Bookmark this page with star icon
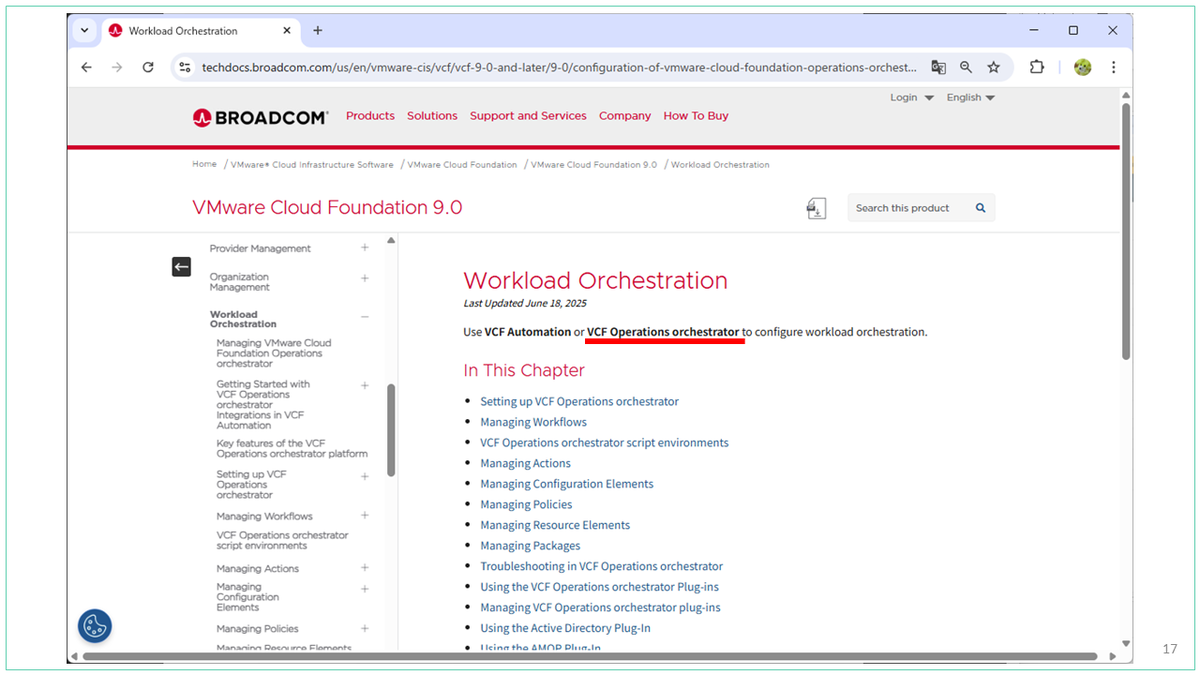This screenshot has width=1200, height=675. coord(994,67)
